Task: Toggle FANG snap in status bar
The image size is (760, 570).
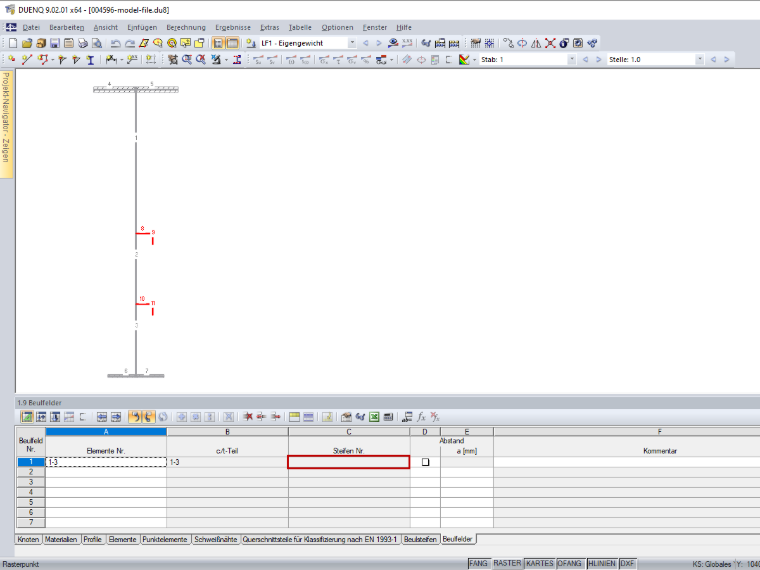Action: 478,564
